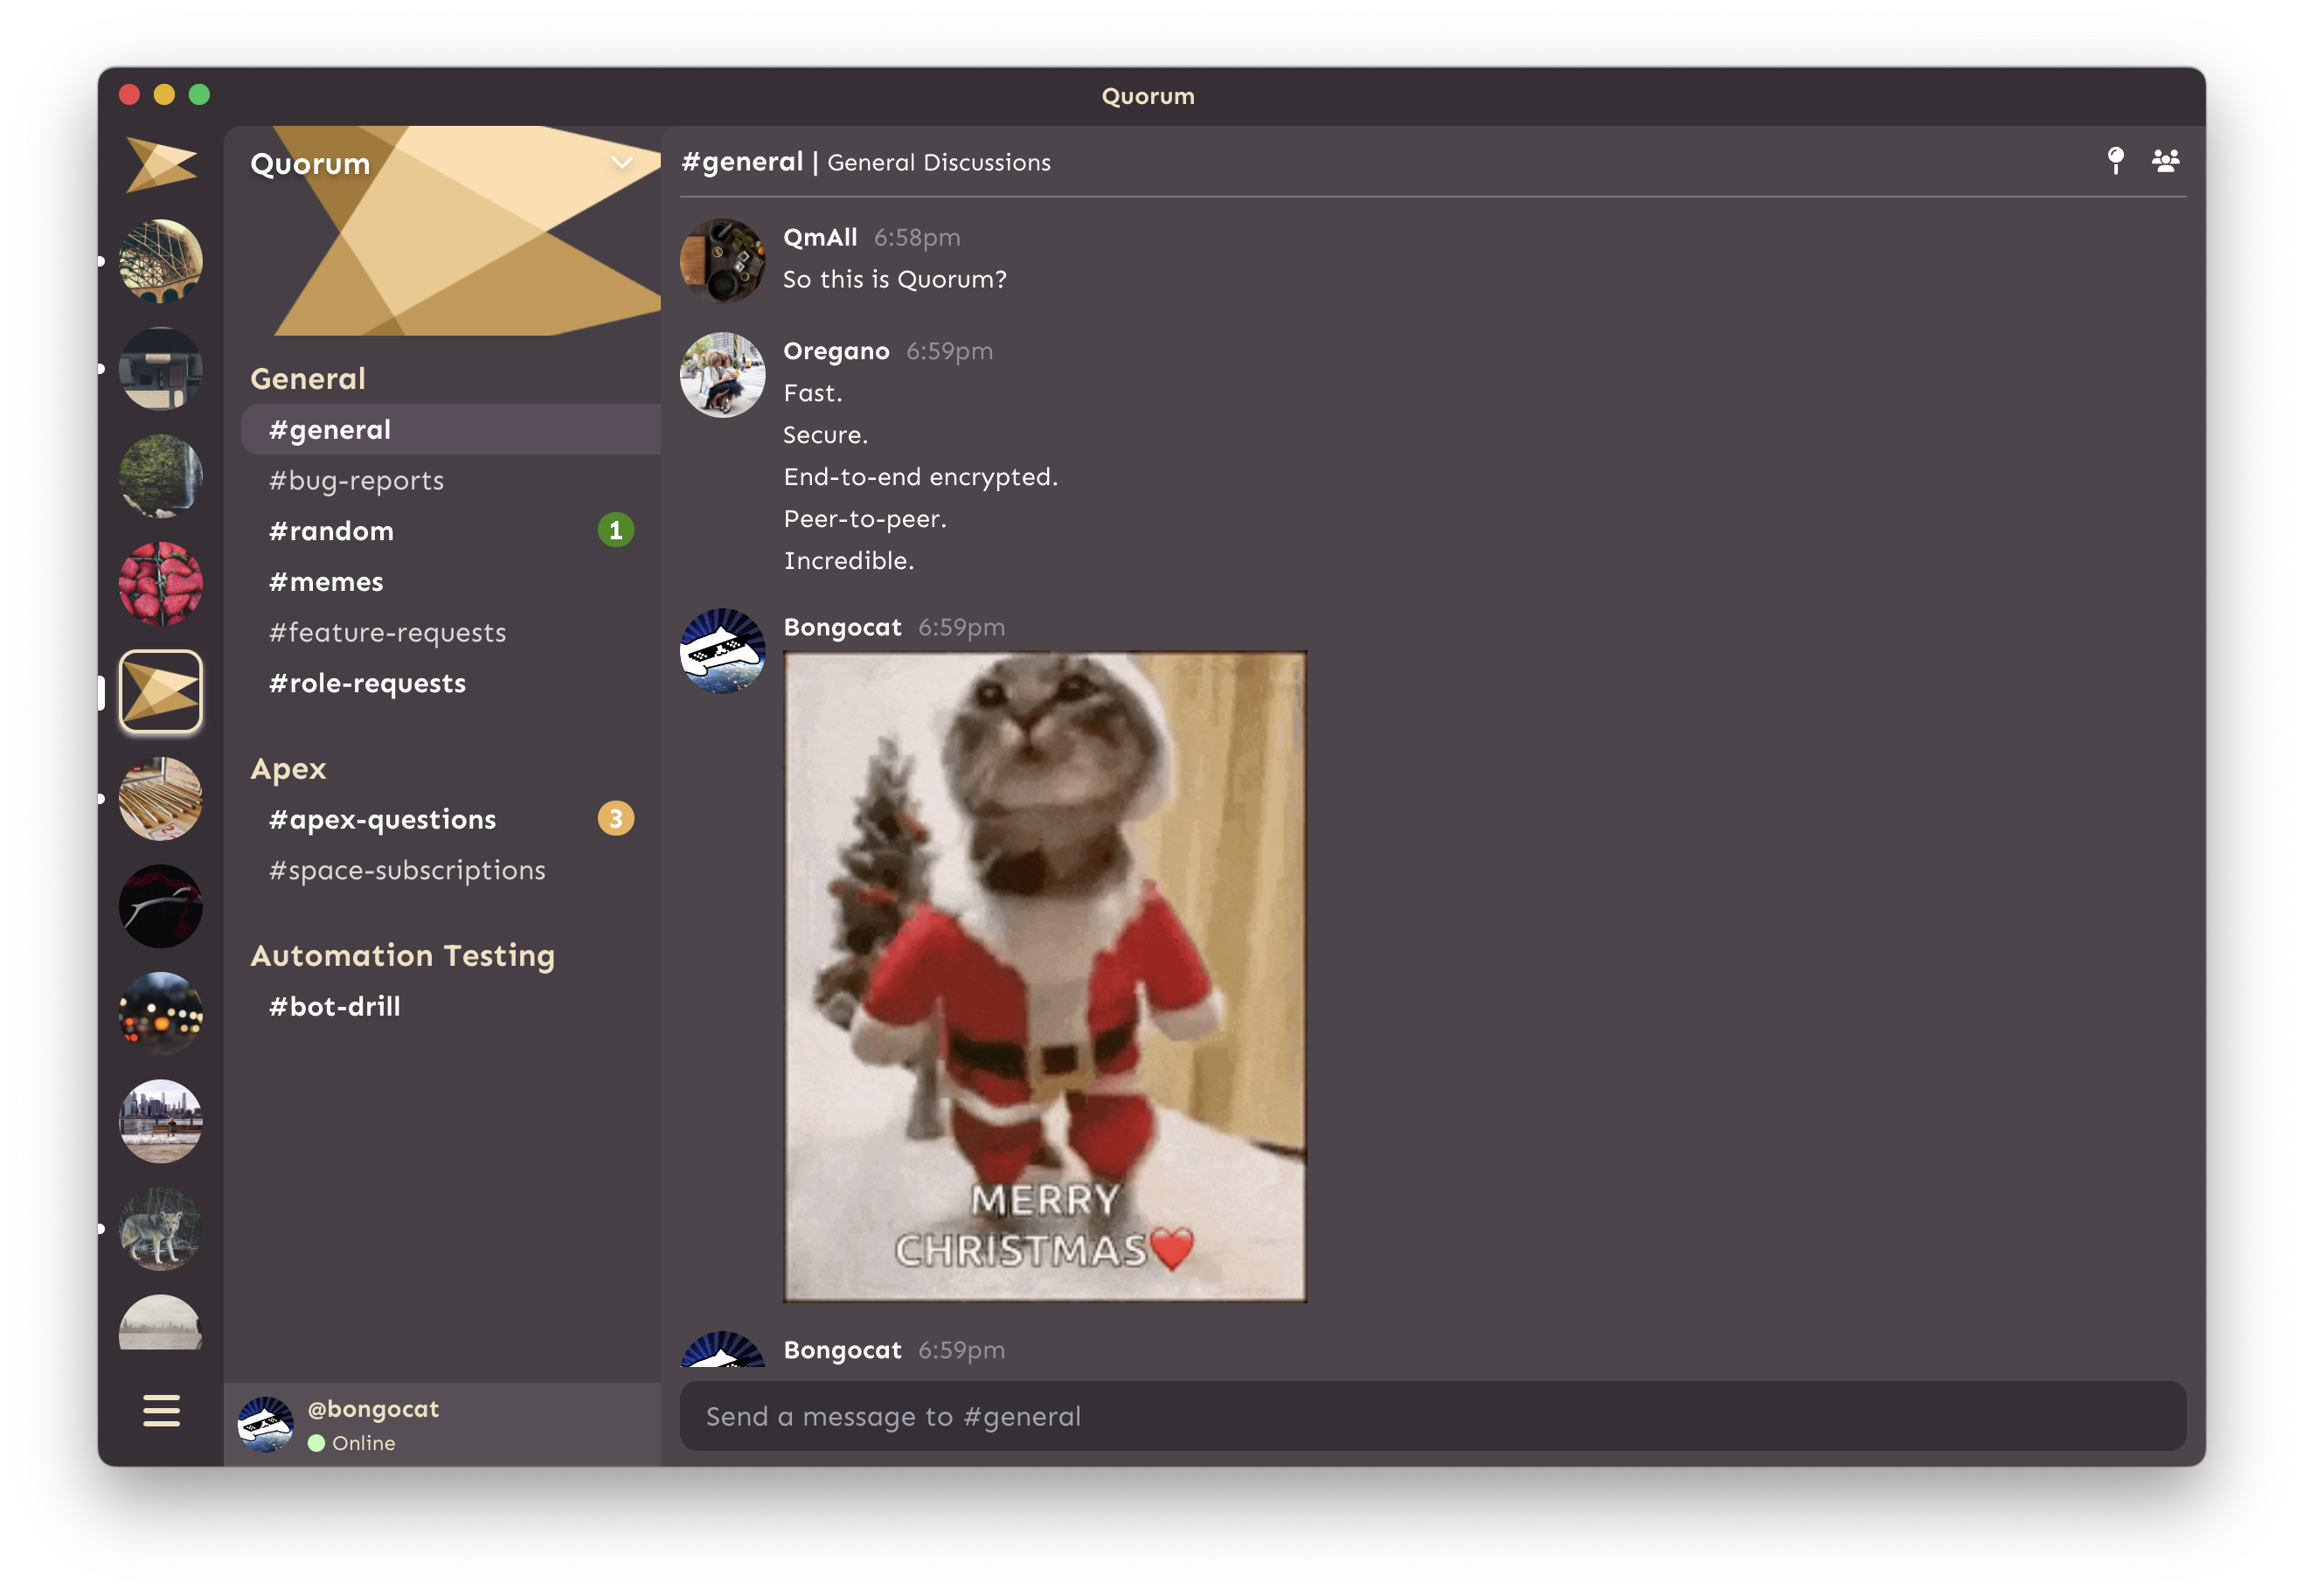Screen dimensions: 2304x1596
Task: Show the members list icon
Action: pyautogui.click(x=2165, y=161)
